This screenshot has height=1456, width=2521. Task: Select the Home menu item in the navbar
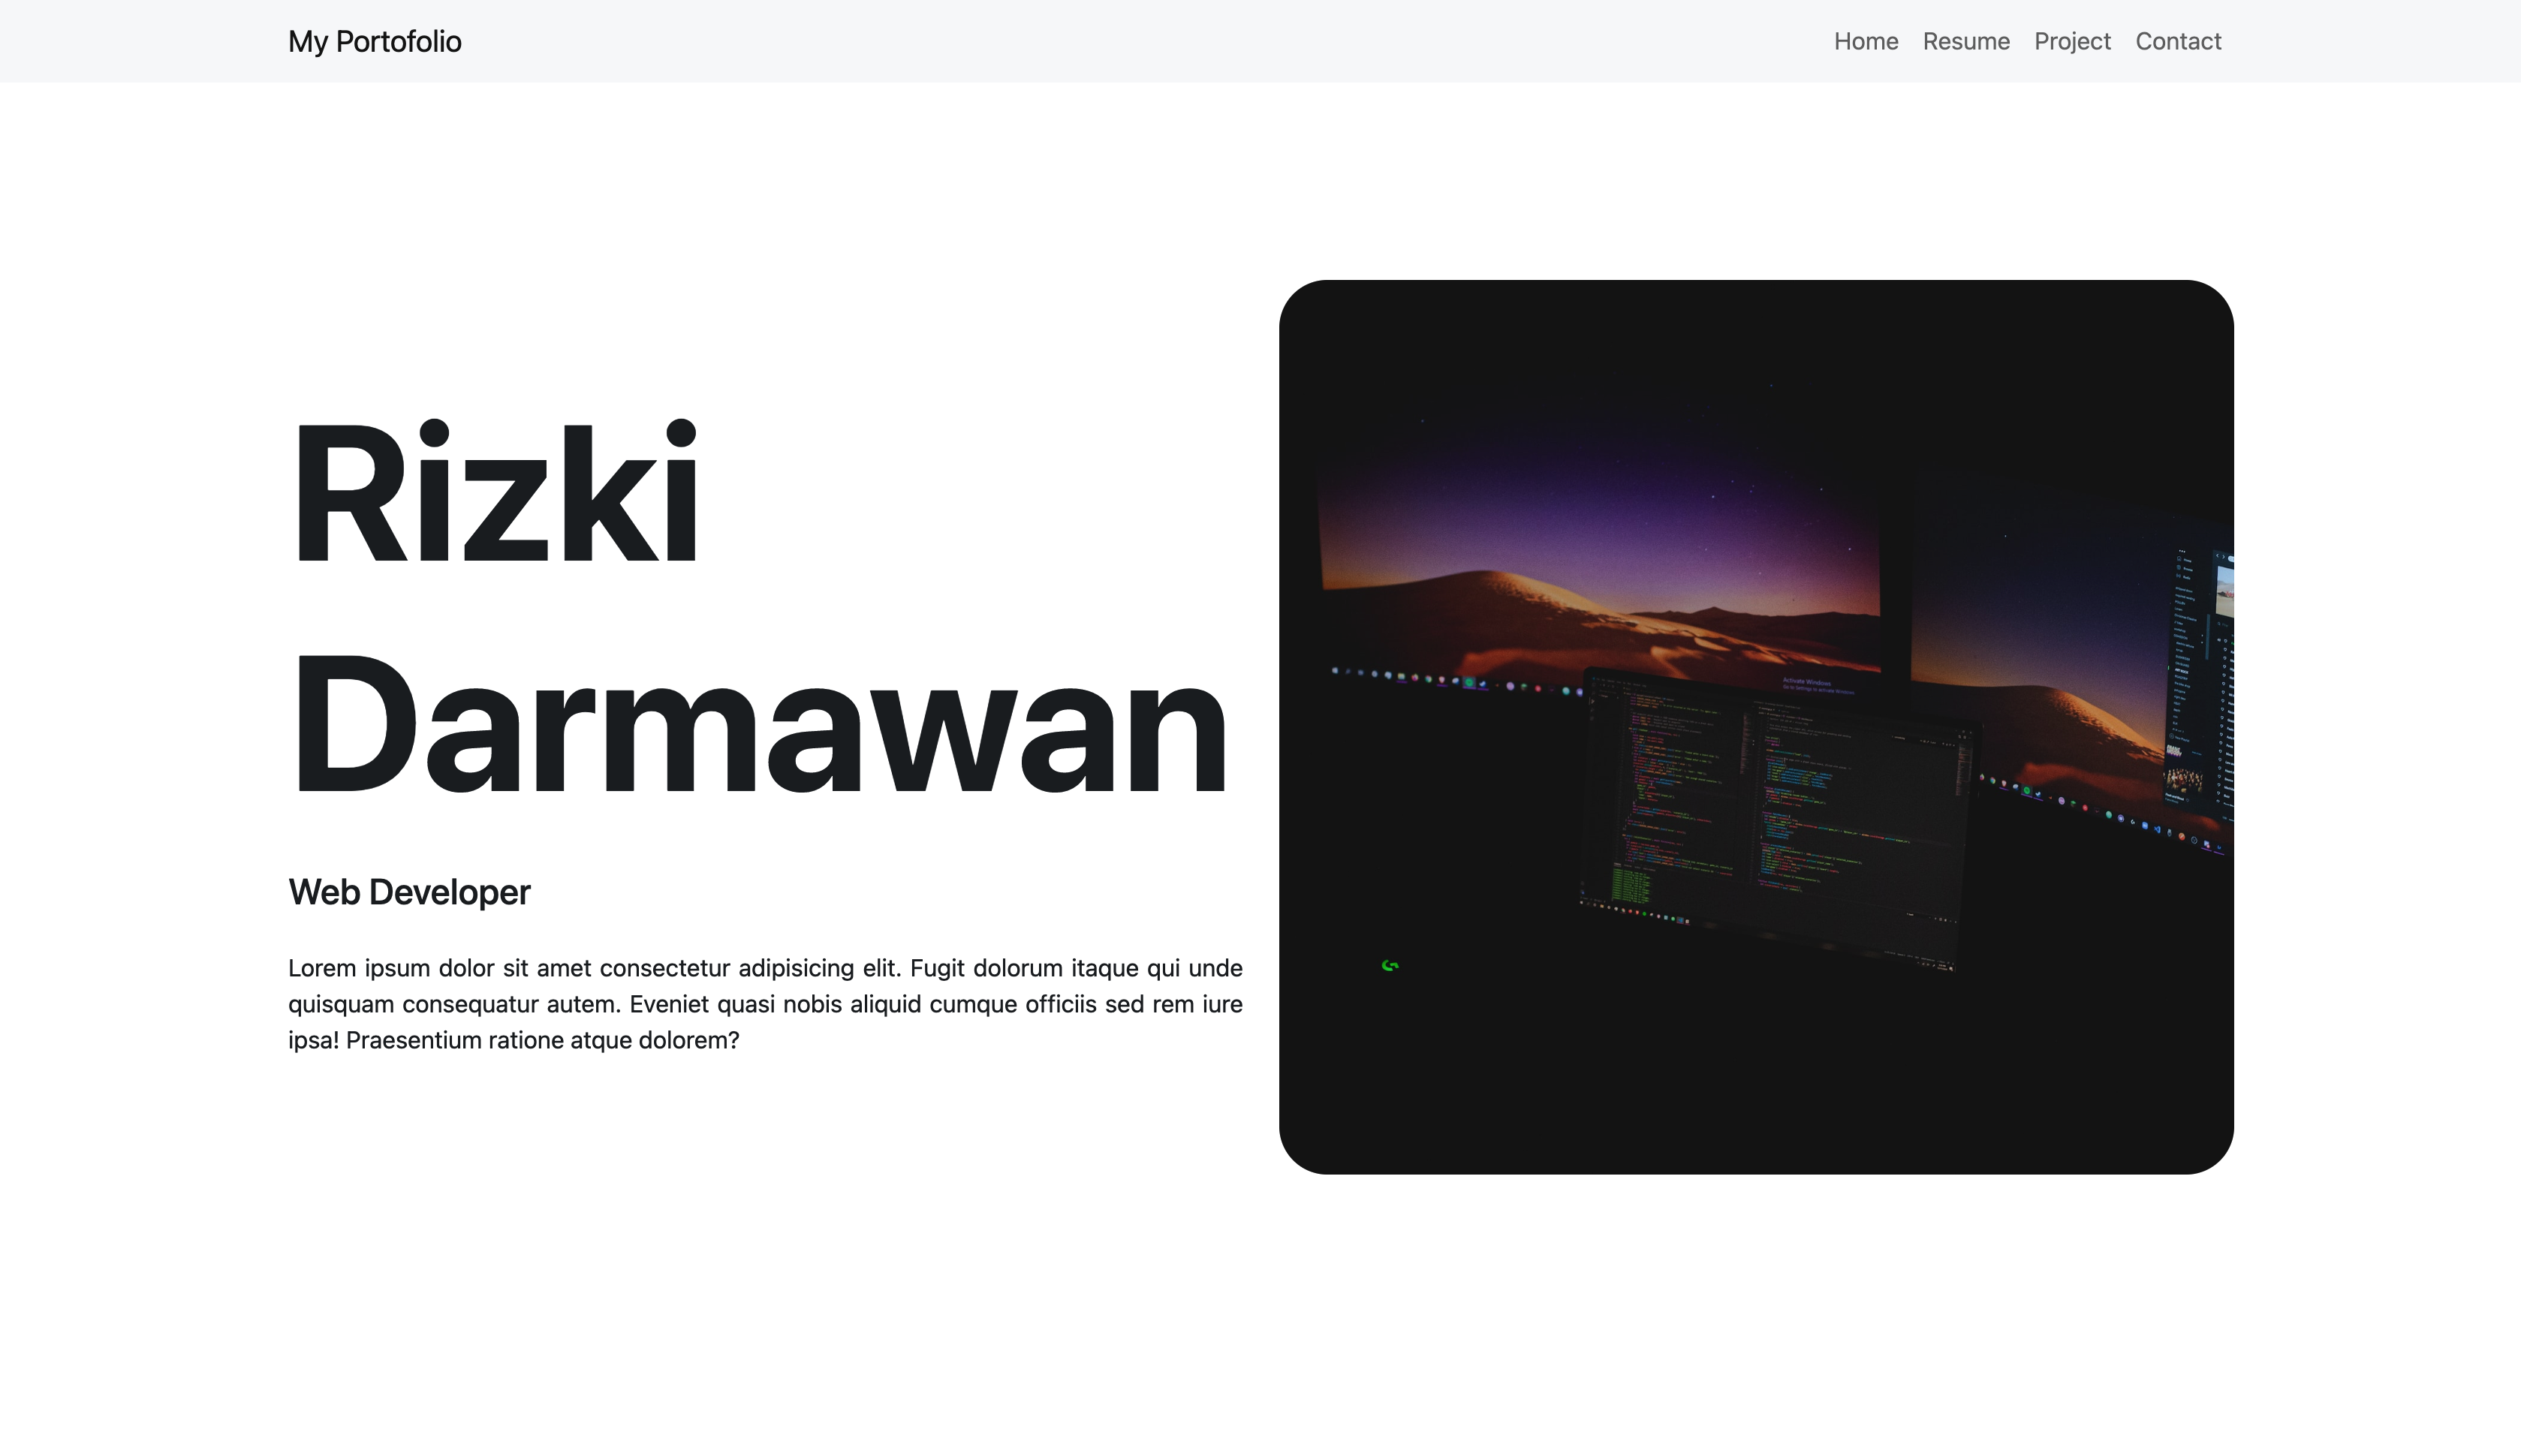click(1866, 41)
